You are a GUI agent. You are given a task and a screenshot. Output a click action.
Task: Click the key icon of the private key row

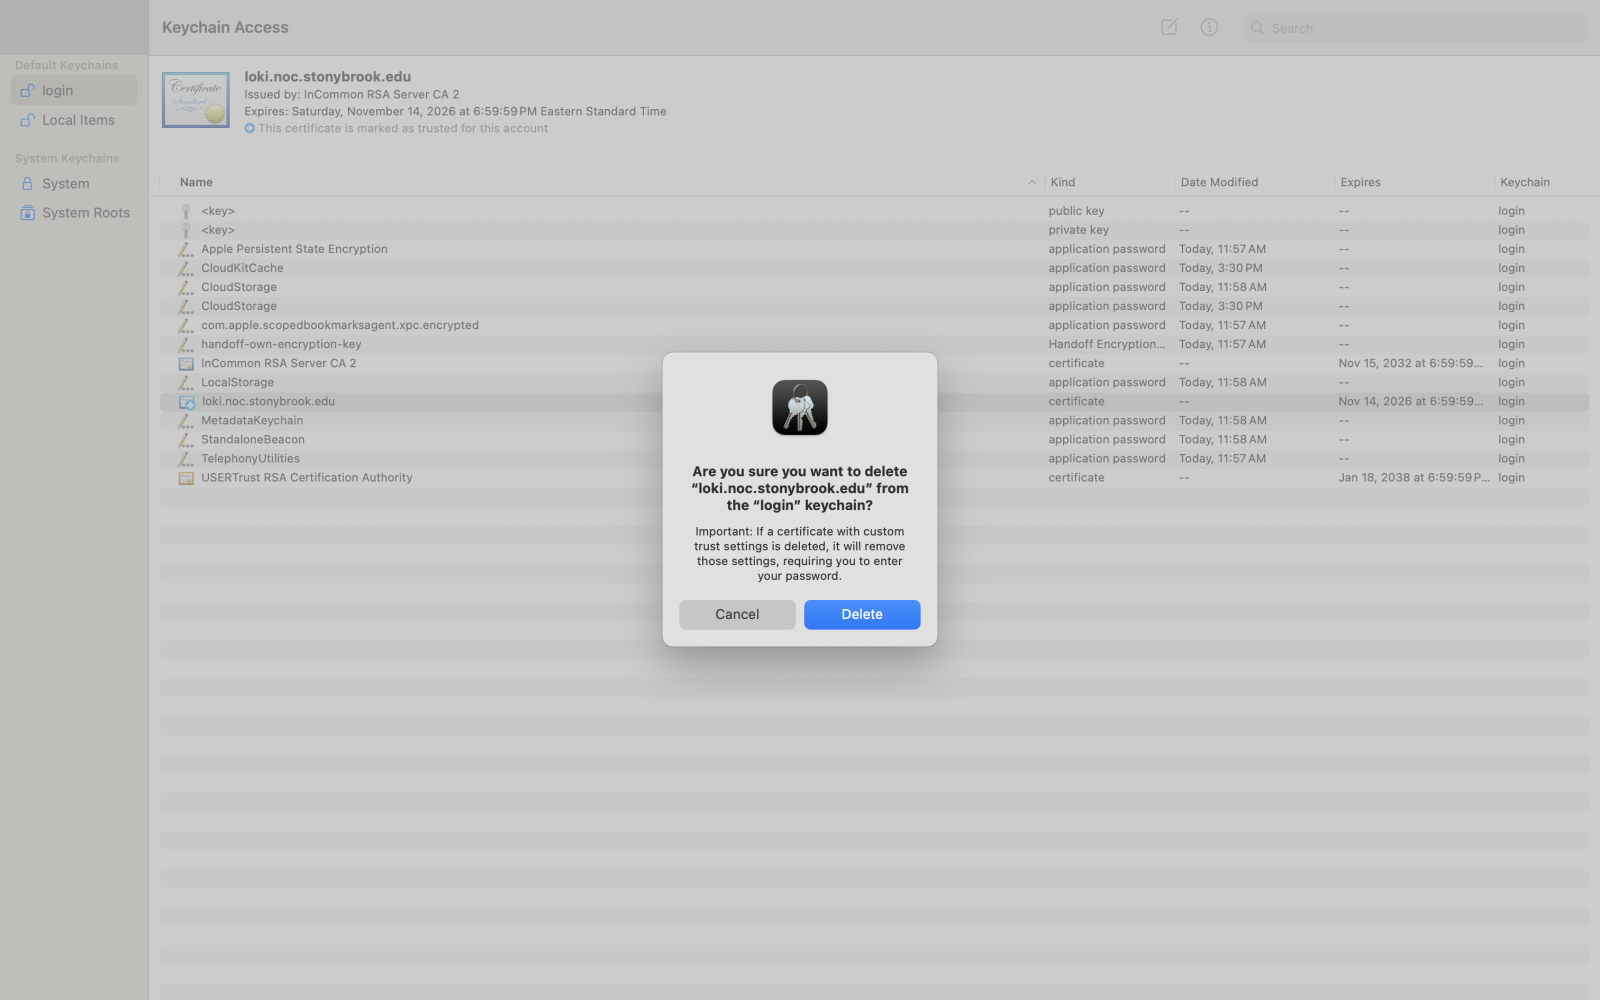coord(186,230)
